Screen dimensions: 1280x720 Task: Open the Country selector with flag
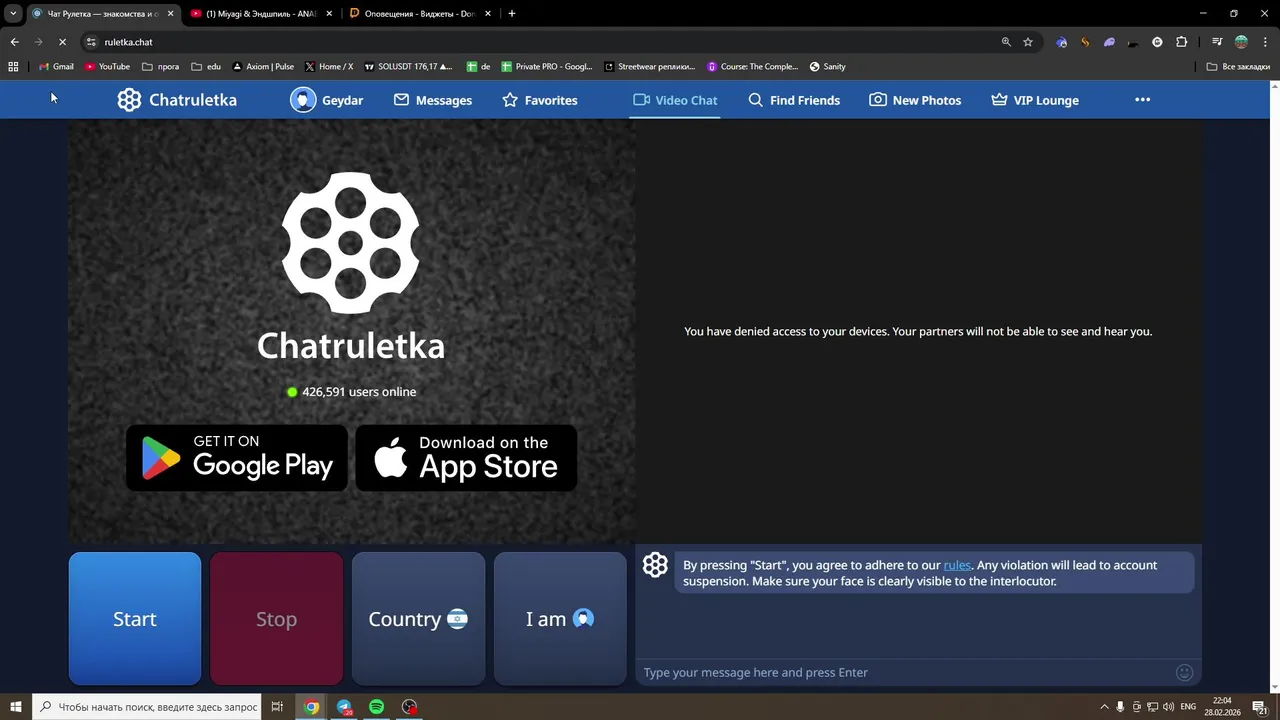[418, 619]
